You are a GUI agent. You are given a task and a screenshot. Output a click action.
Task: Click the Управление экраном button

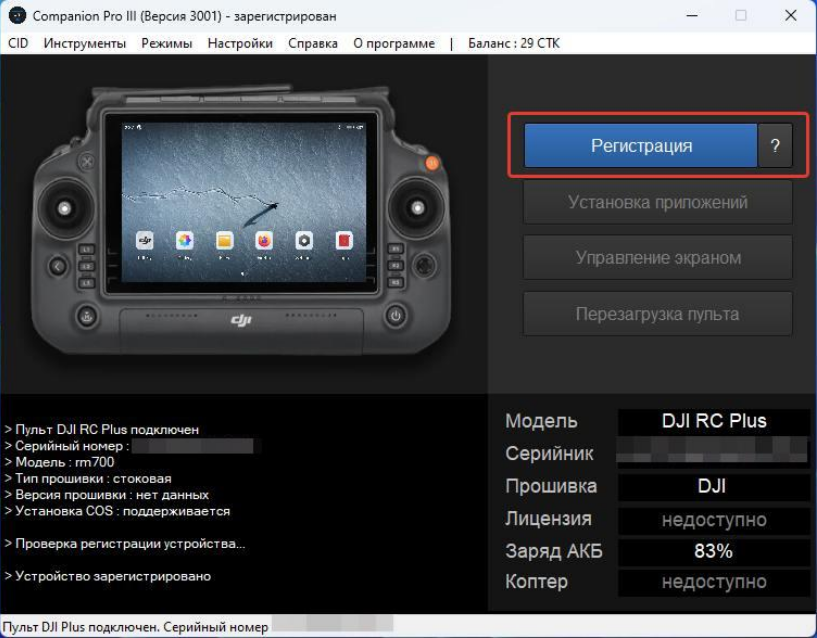[658, 257]
